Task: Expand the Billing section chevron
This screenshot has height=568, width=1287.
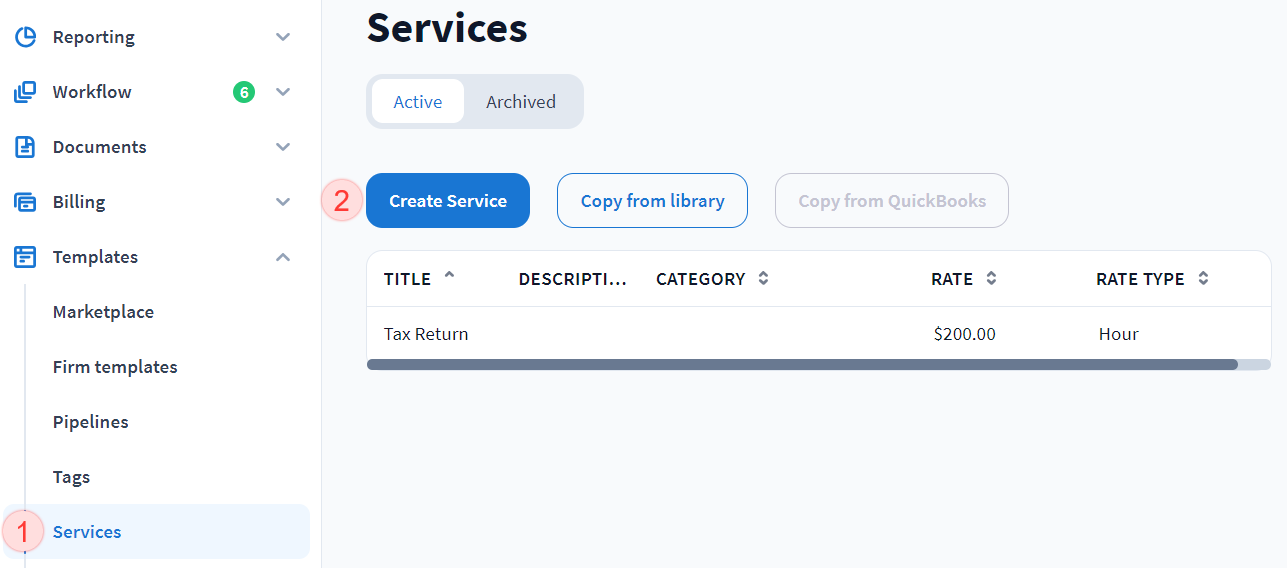Action: point(283,202)
